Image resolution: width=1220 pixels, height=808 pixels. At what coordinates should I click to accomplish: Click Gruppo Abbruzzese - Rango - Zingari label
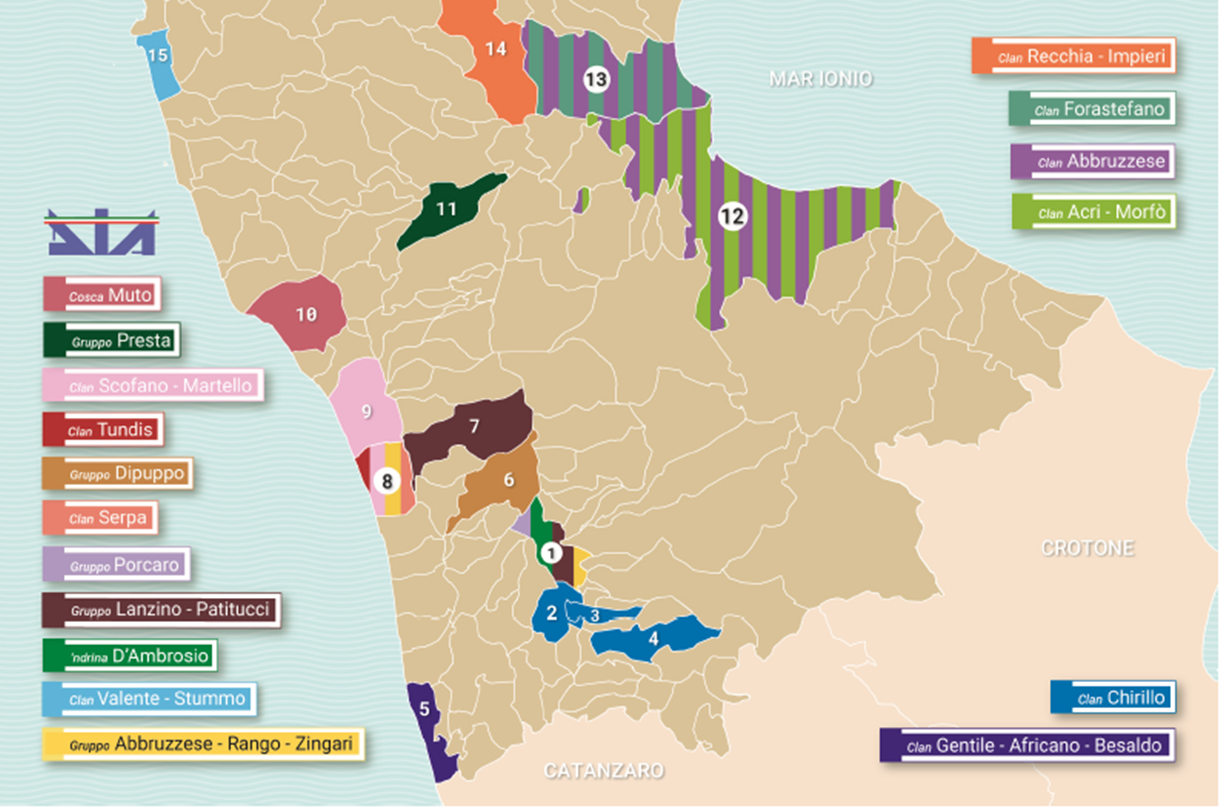(201, 744)
